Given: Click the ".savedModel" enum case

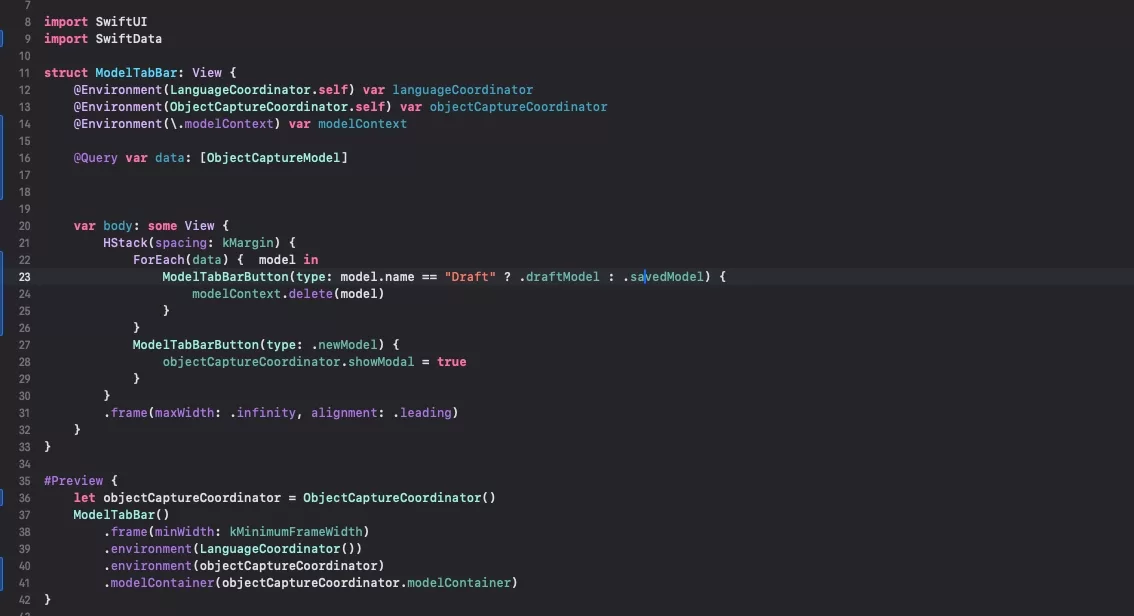Looking at the screenshot, I should (x=663, y=277).
